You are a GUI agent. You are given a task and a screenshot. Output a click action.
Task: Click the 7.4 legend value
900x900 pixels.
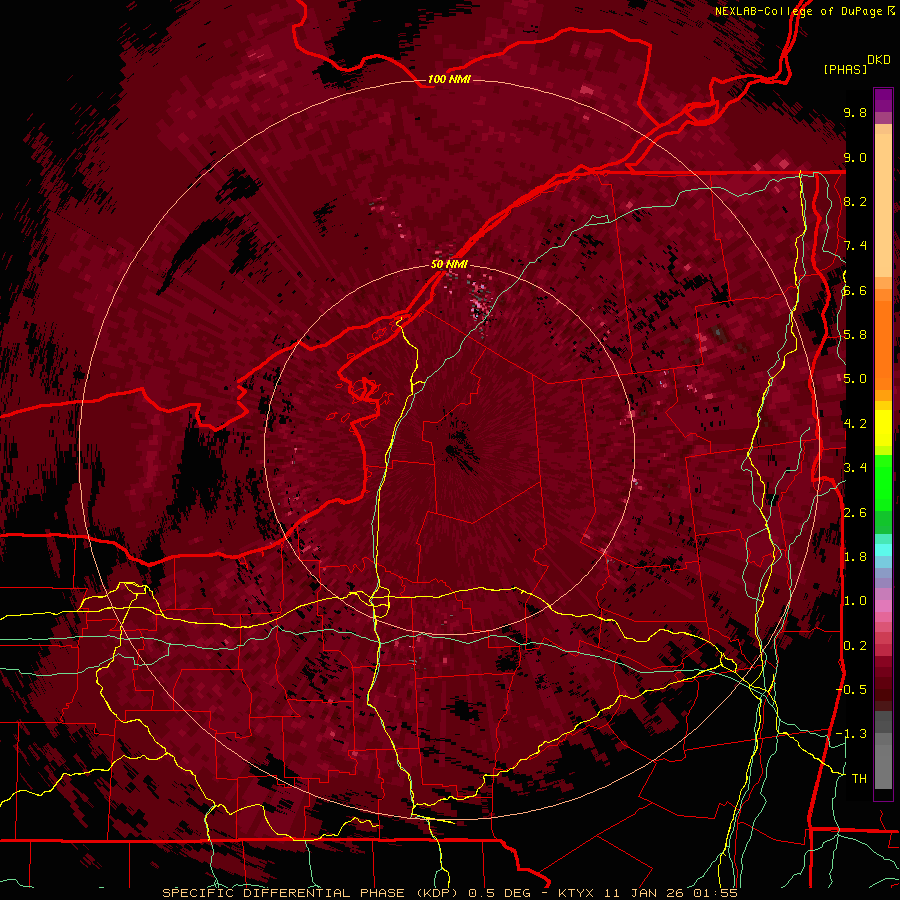click(855, 246)
